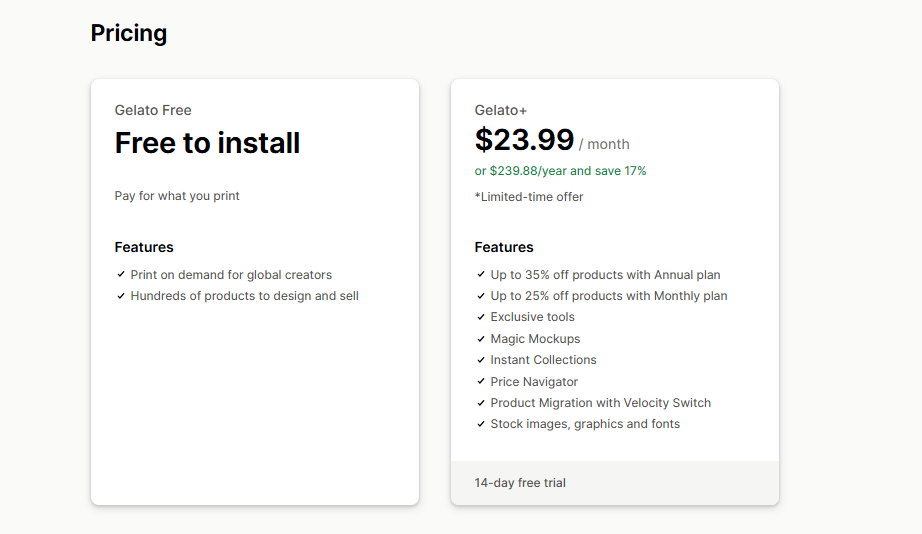Click Features heading in Gelato Free card
Image resolution: width=922 pixels, height=534 pixels.
144,247
